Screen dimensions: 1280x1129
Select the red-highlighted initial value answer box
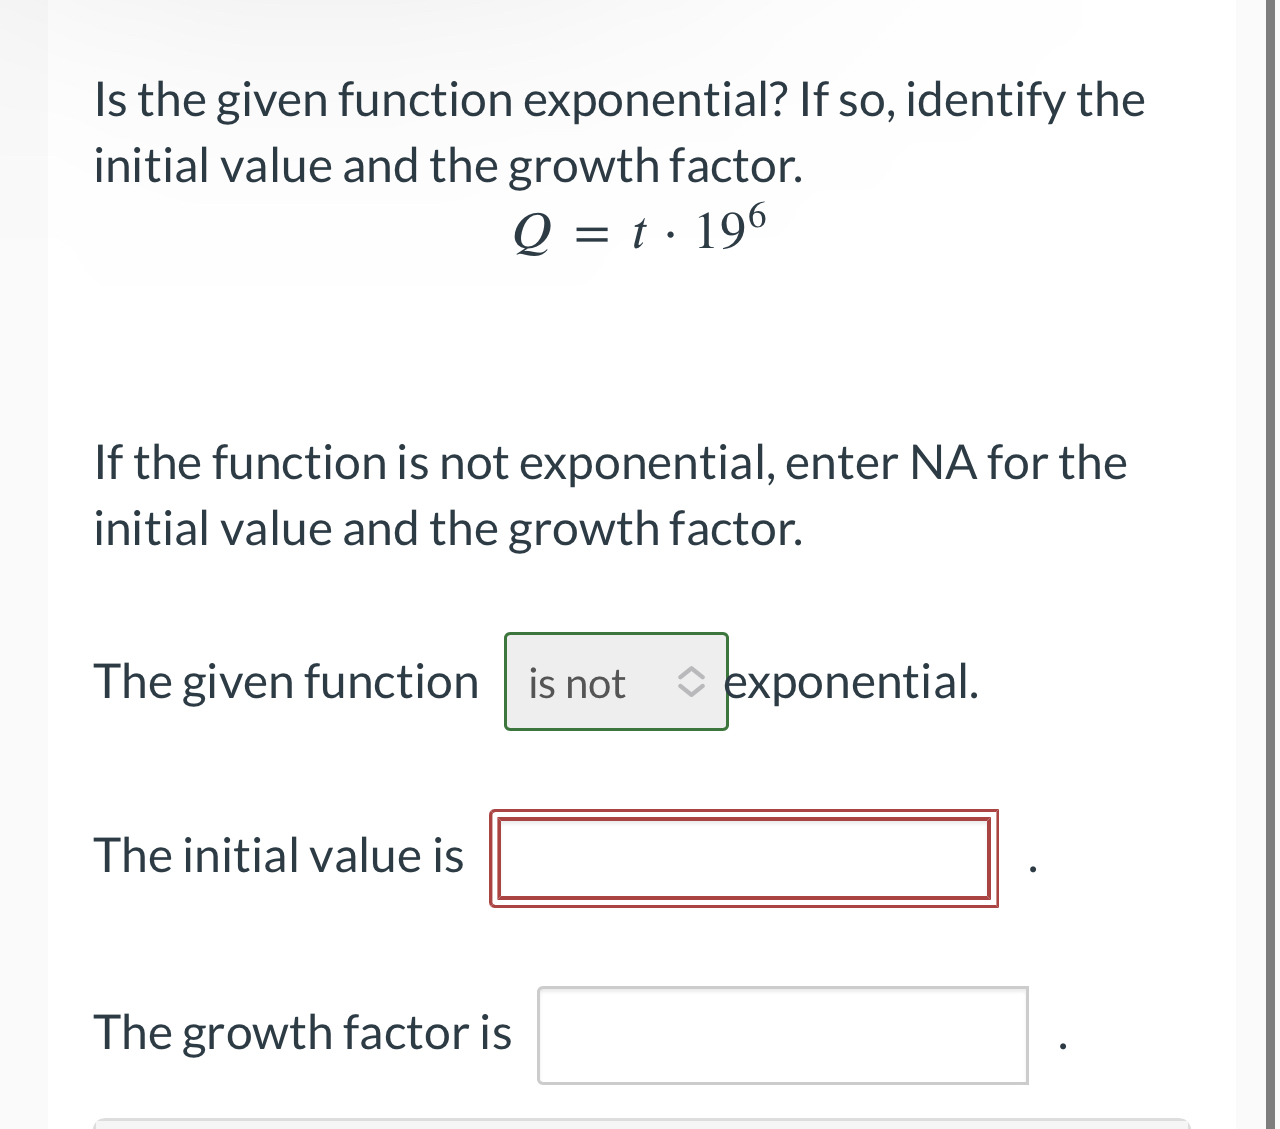click(x=742, y=858)
